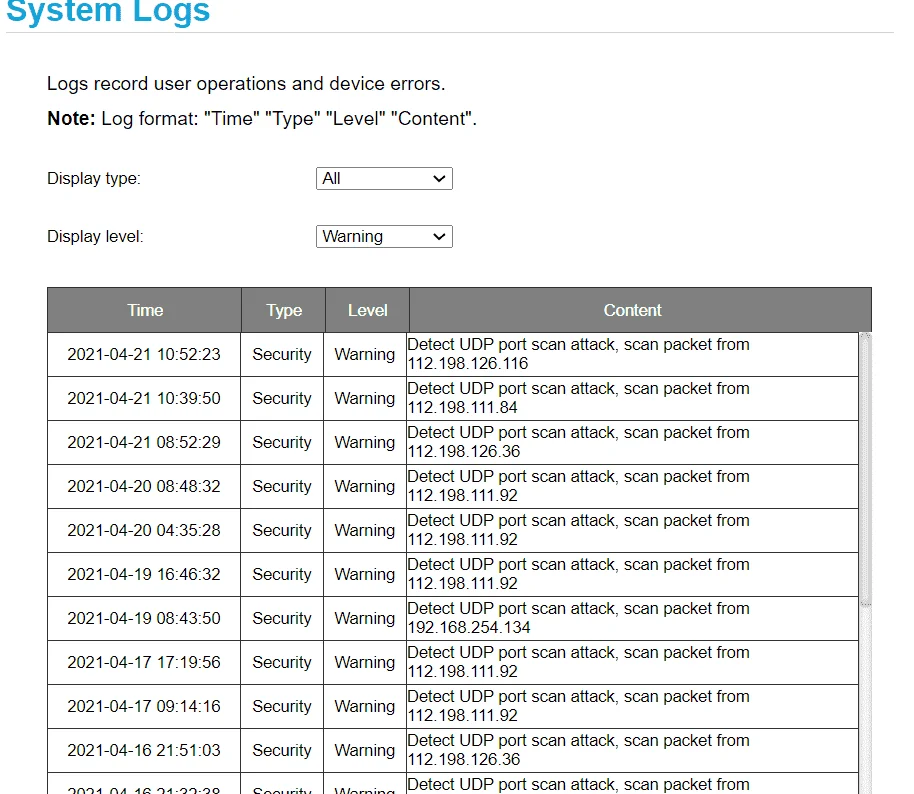
Task: Click the Display level label
Action: [x=95, y=237]
